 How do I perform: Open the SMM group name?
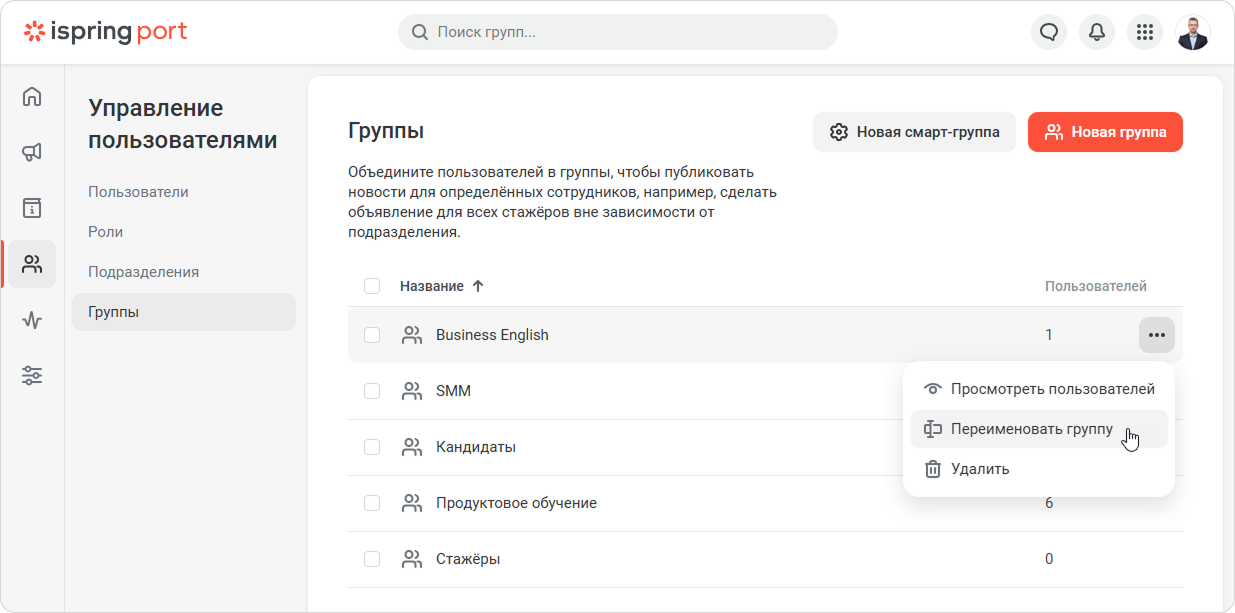453,391
